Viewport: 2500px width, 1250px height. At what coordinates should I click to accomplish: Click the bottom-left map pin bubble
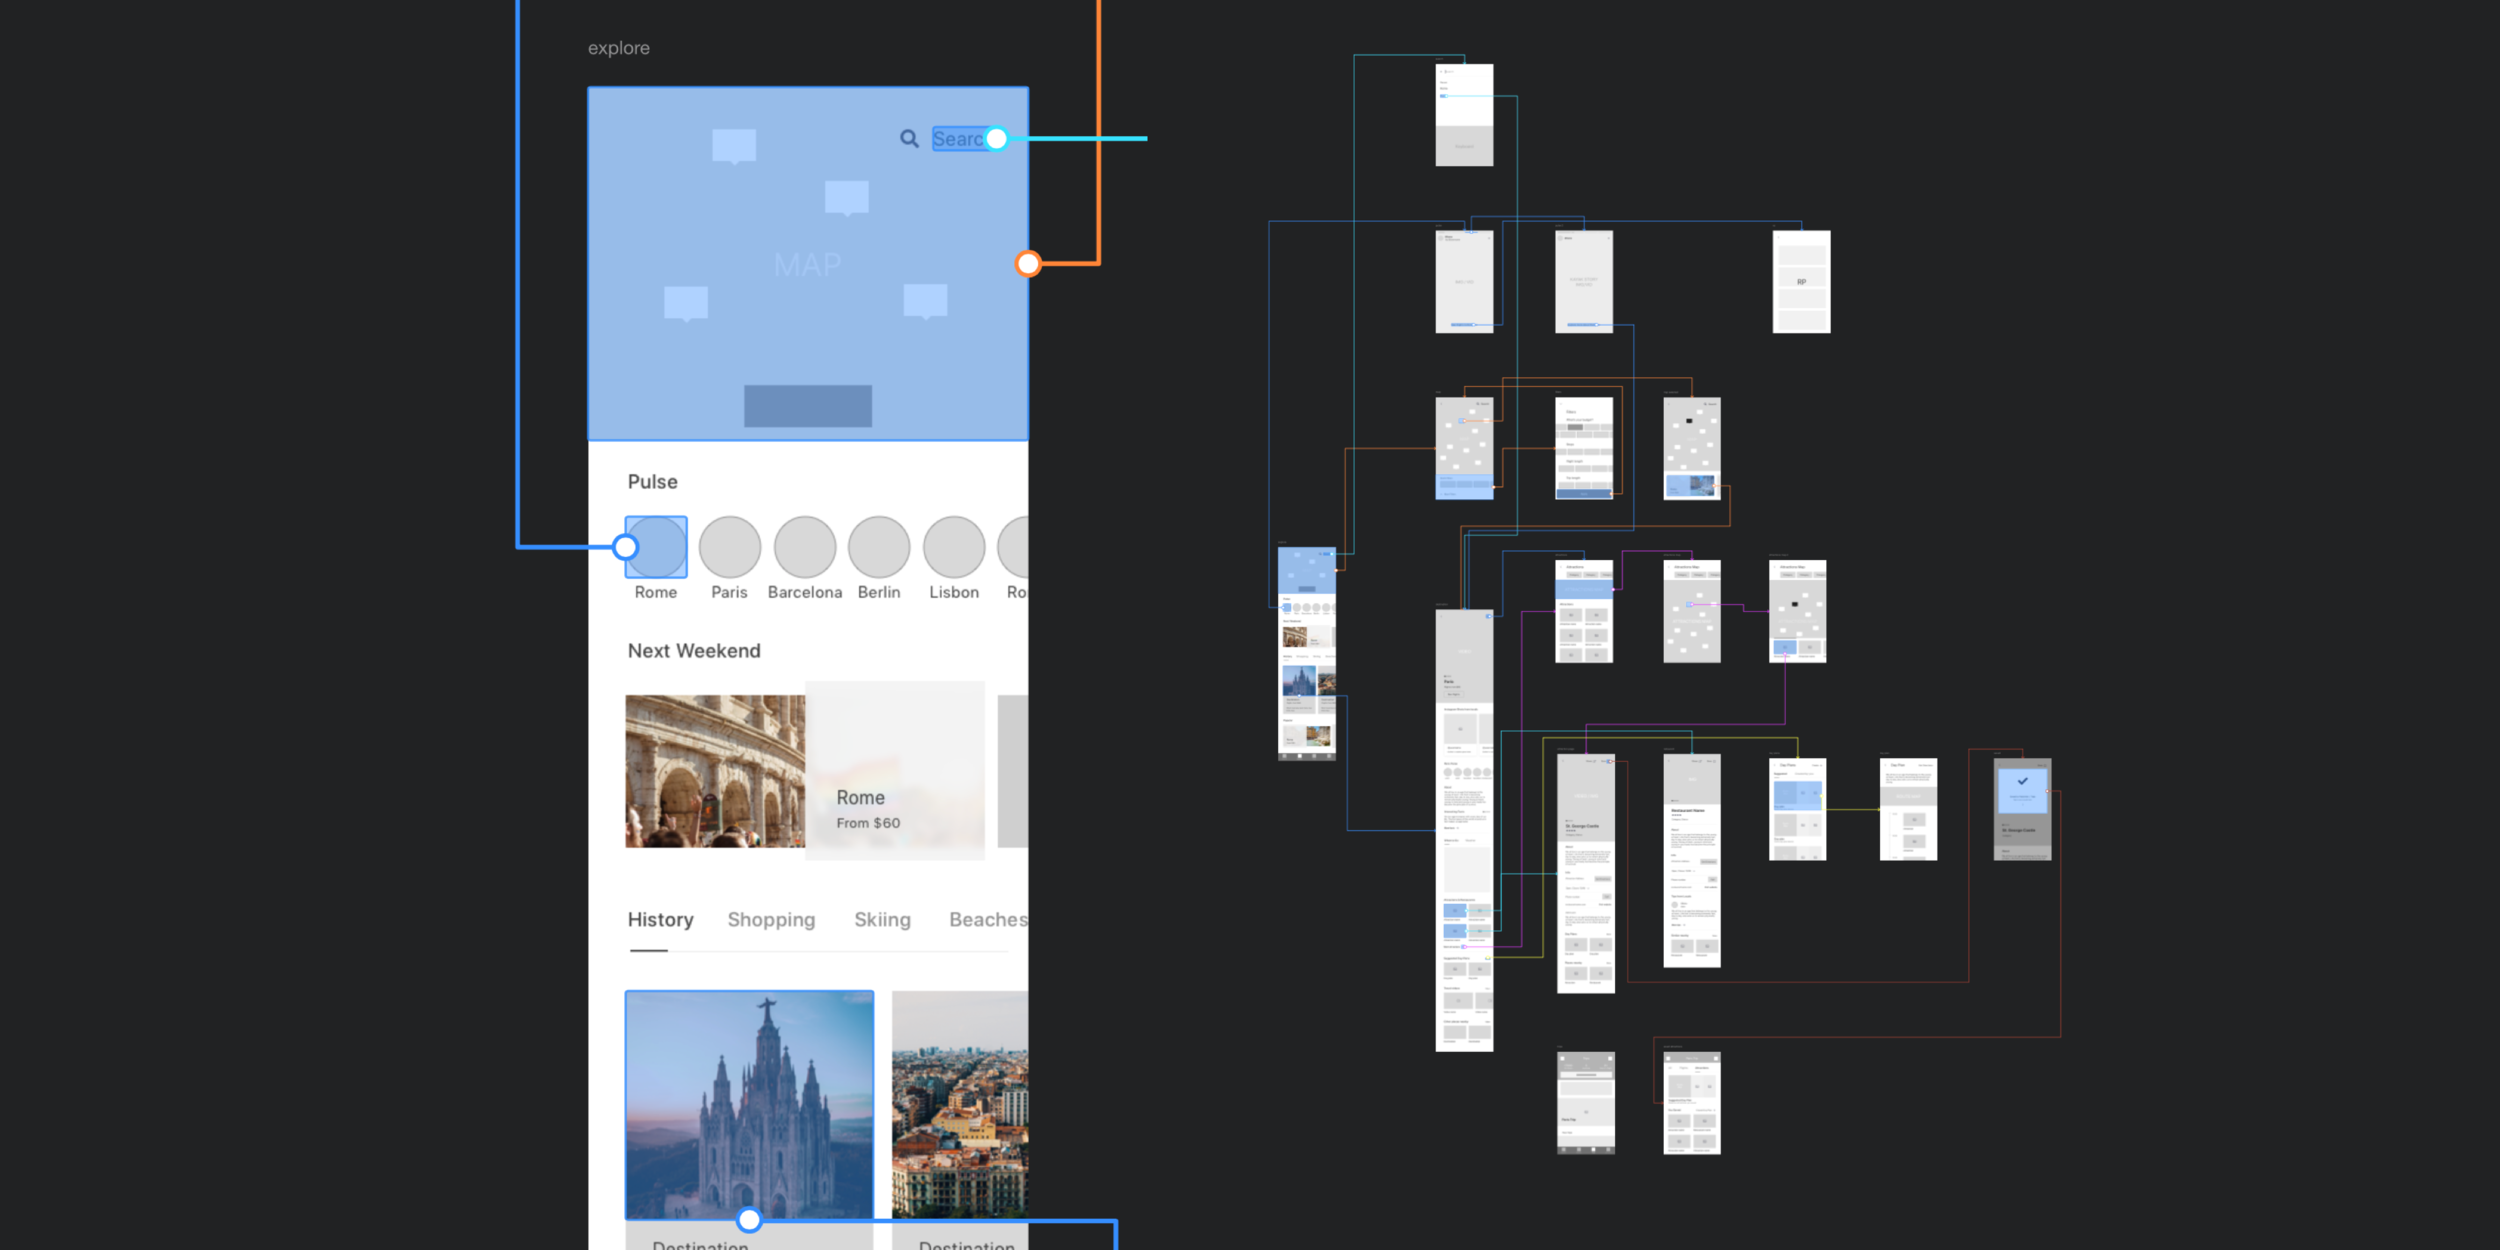[x=686, y=302]
